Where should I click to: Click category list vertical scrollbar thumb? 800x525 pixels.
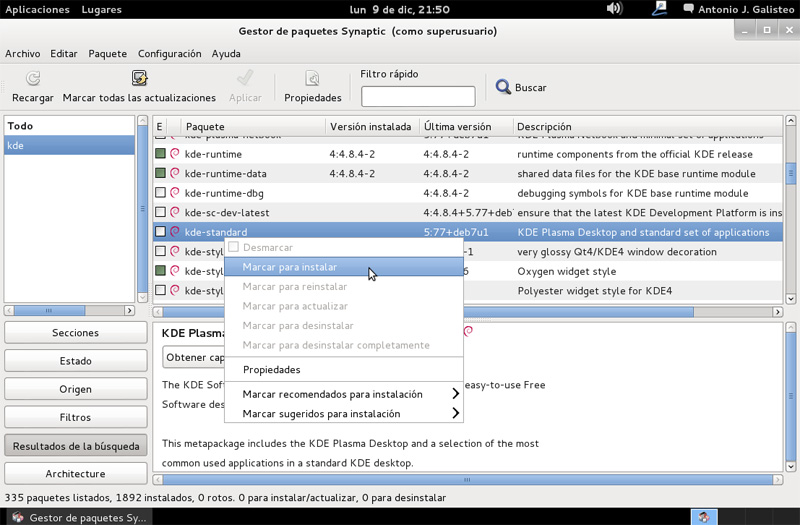142,209
